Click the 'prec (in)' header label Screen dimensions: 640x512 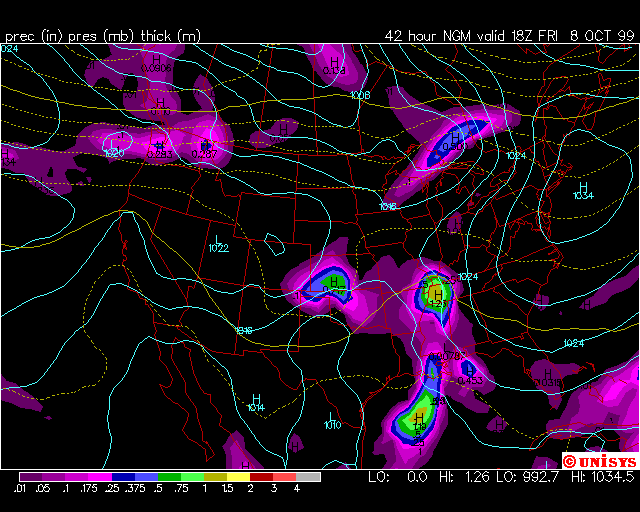tap(33, 35)
